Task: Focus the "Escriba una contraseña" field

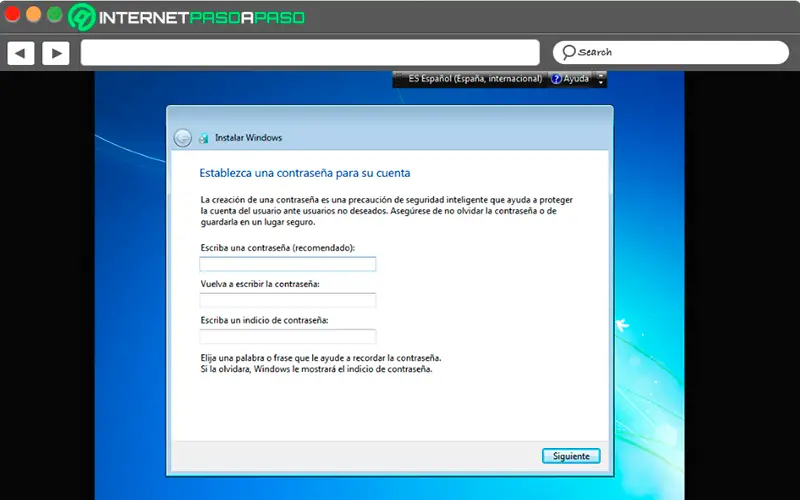Action: pyautogui.click(x=288, y=264)
